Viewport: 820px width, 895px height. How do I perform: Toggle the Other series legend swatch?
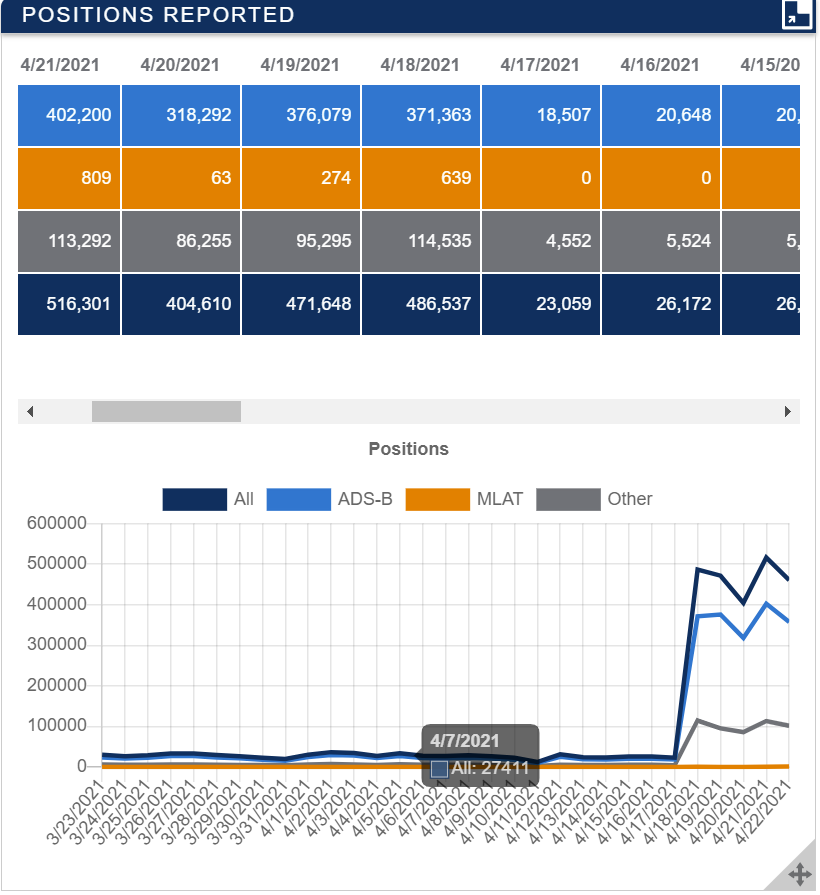tap(568, 499)
